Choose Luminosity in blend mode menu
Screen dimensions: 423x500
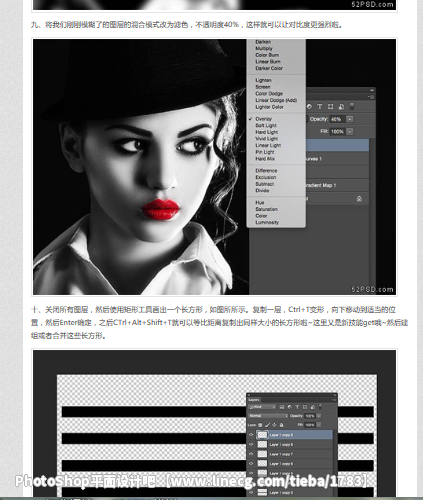click(x=267, y=222)
